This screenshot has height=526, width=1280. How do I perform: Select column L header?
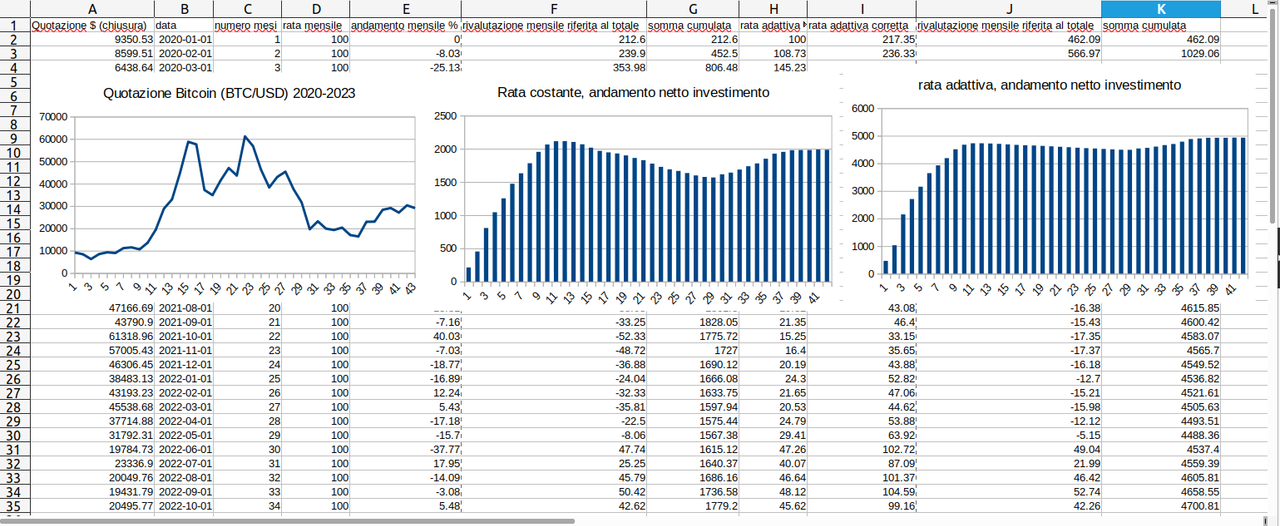[x=1254, y=9]
